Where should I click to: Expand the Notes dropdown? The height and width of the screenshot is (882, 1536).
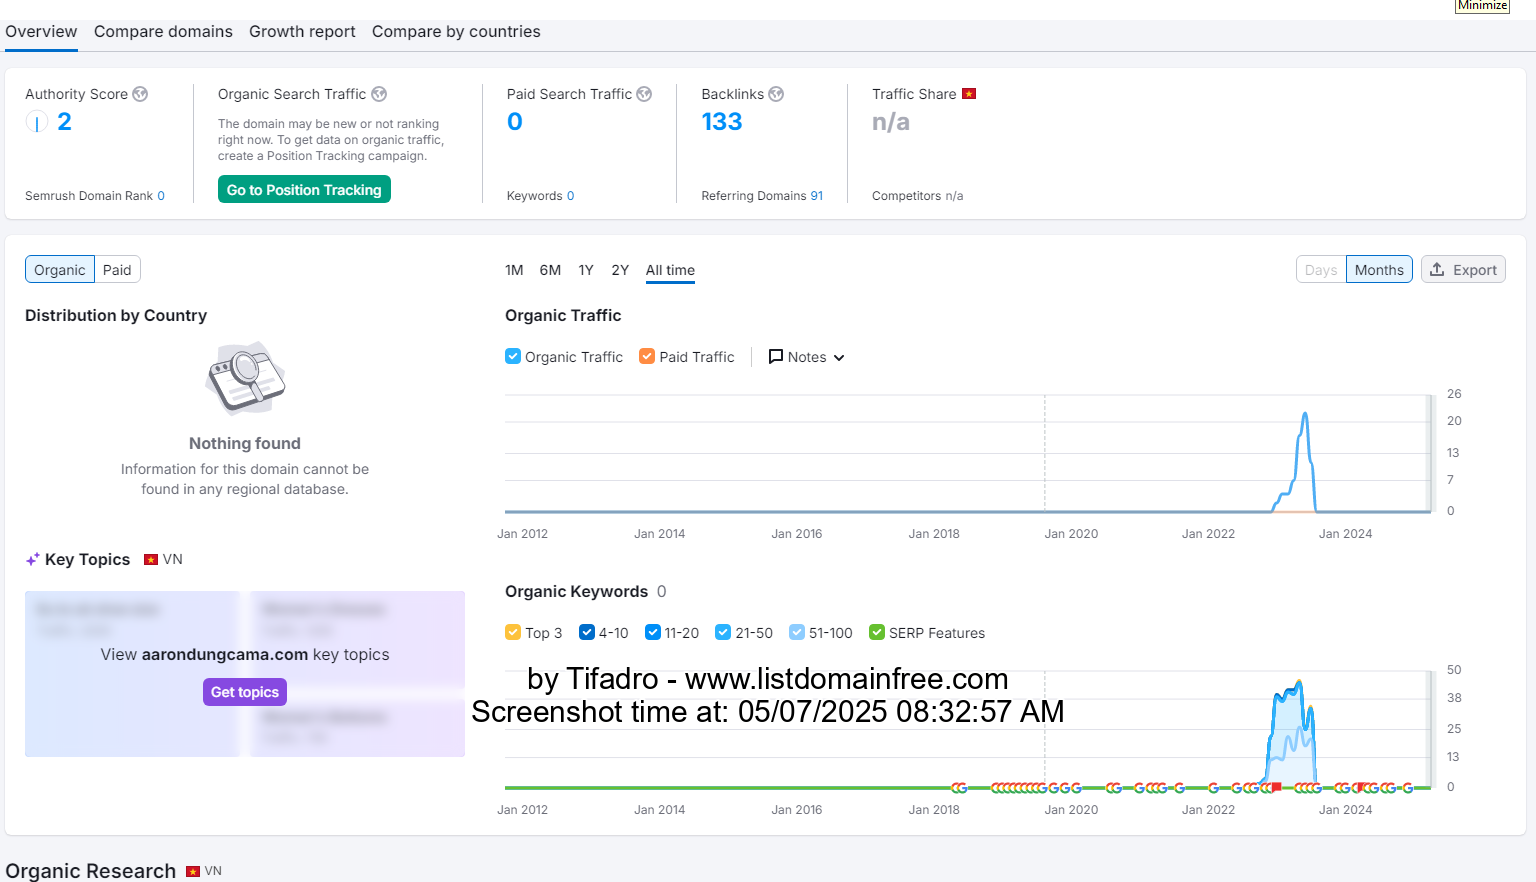click(806, 357)
